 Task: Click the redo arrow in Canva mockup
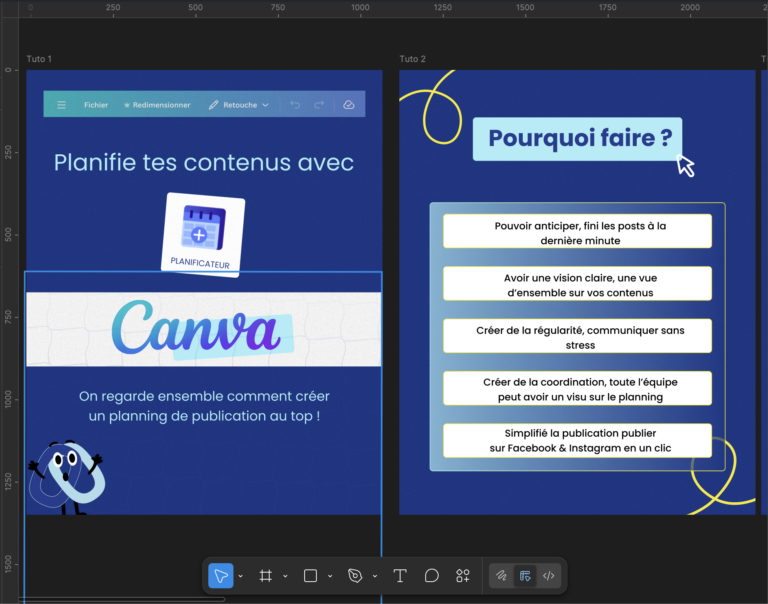click(x=319, y=105)
